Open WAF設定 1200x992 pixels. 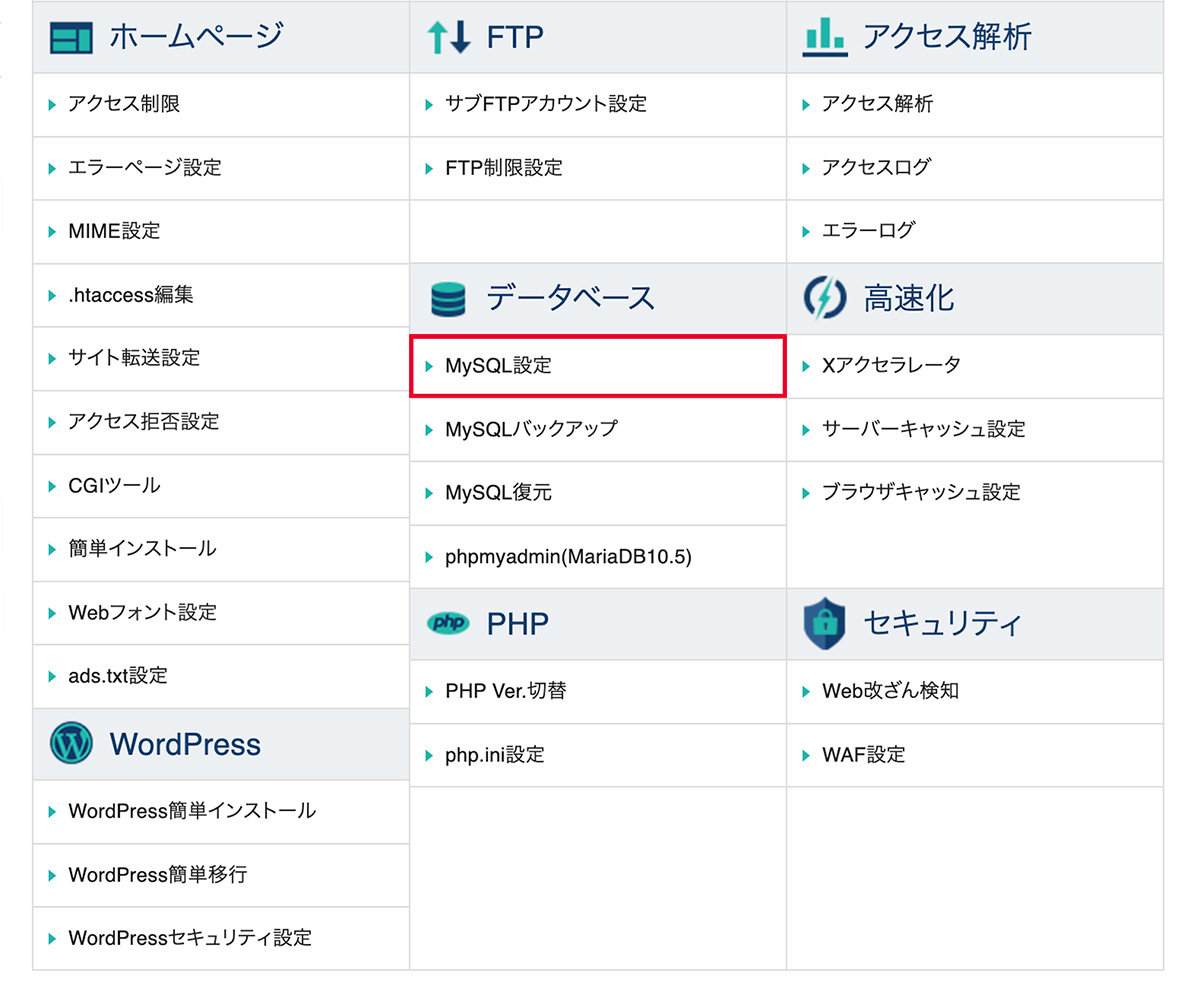coord(865,755)
